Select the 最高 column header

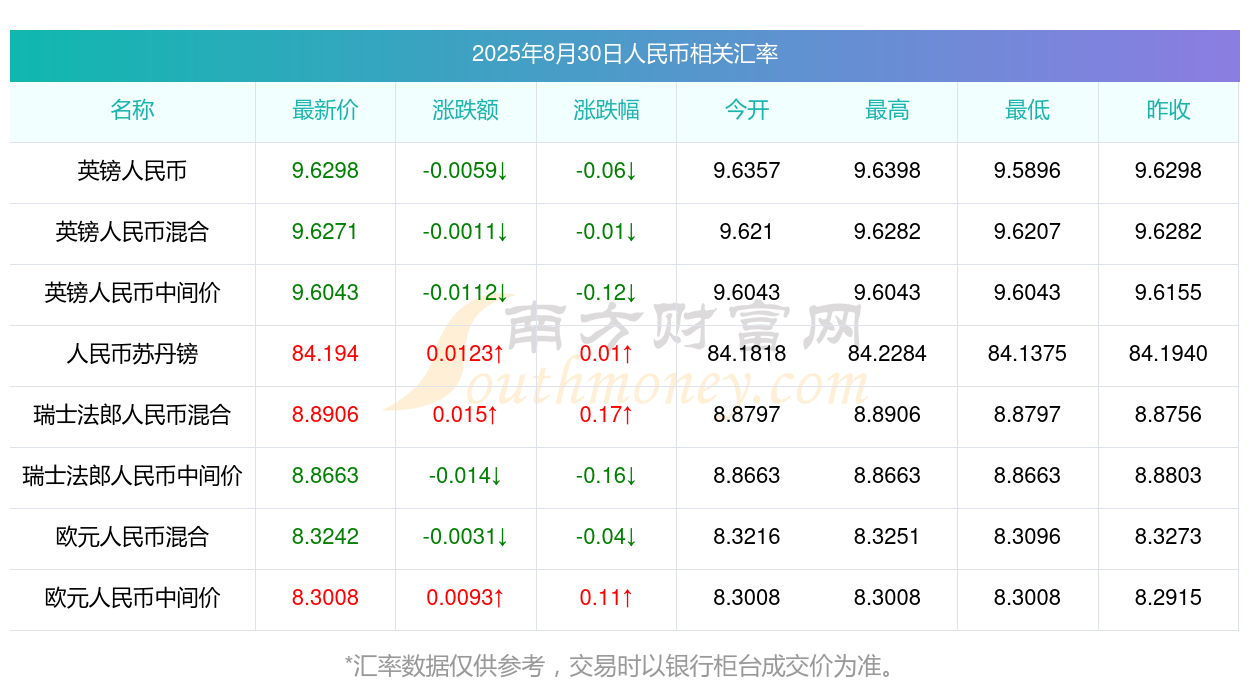(x=887, y=110)
